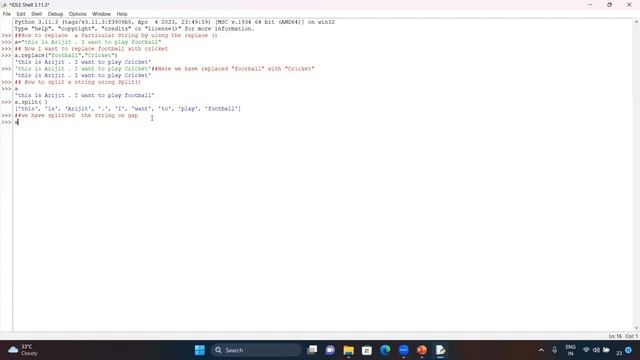Click the comment about splitting on gap
This screenshot has width=640, height=360.
point(76,116)
